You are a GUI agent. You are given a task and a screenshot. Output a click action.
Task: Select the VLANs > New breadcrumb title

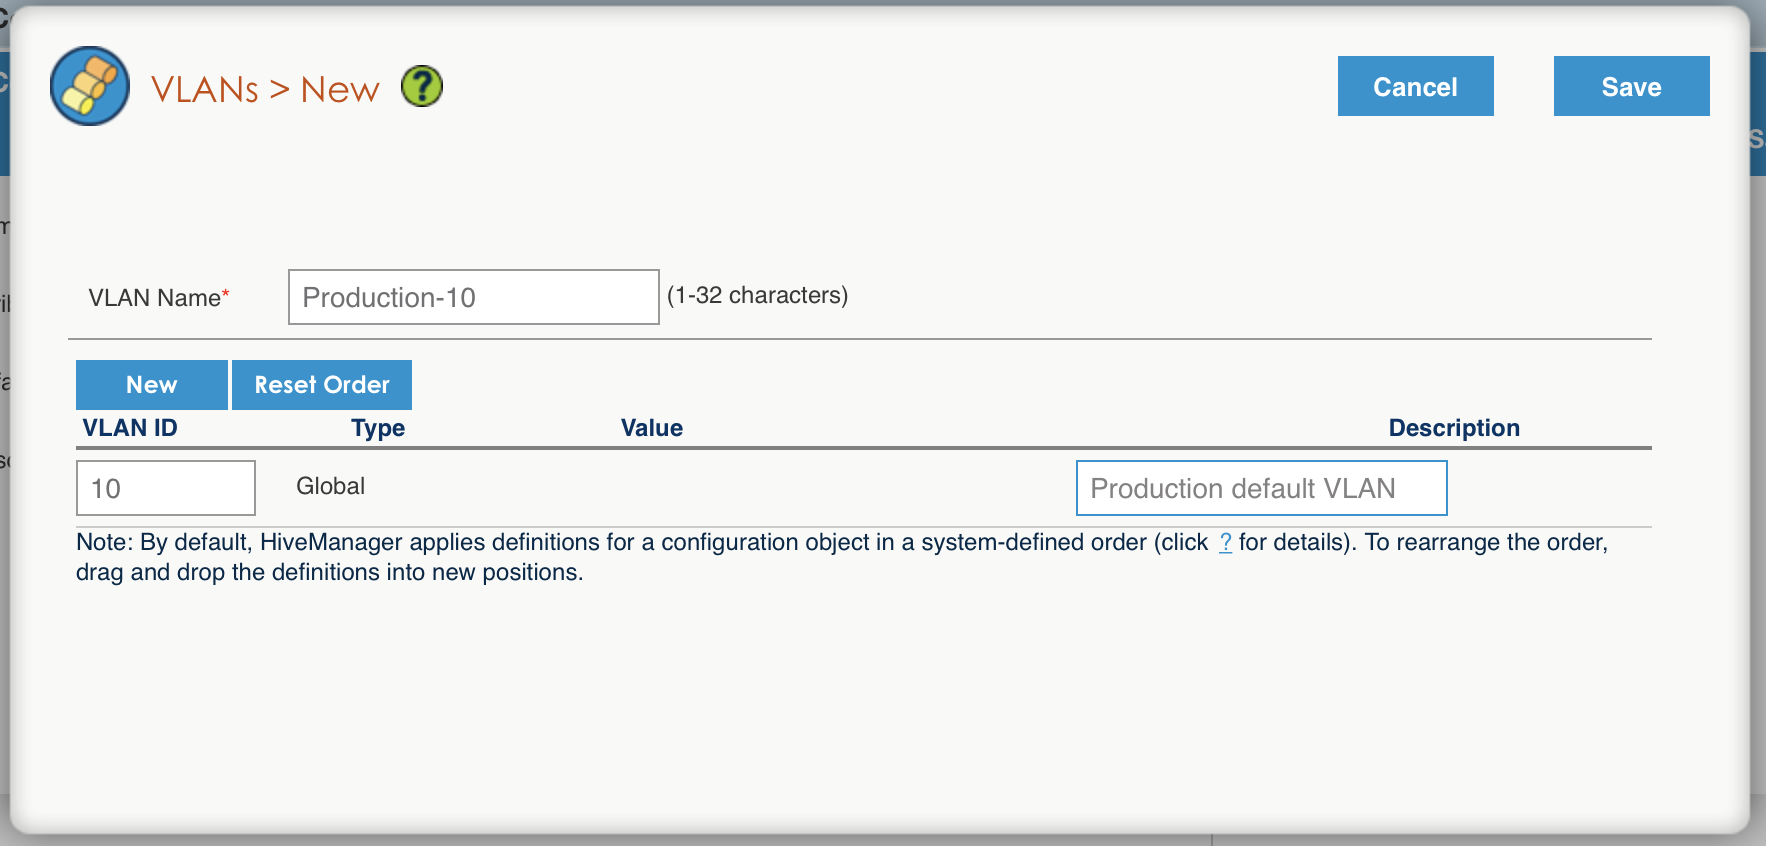tap(266, 88)
